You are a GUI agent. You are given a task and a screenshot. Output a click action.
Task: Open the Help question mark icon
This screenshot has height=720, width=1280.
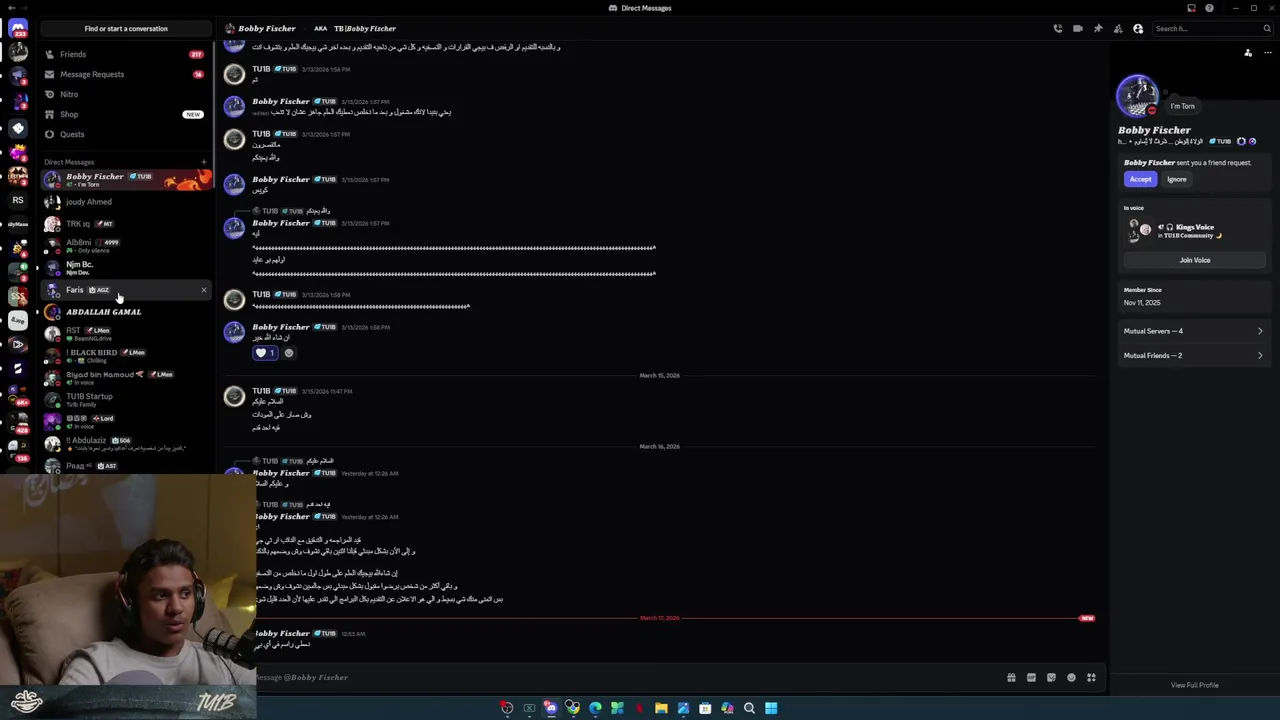(x=1209, y=8)
